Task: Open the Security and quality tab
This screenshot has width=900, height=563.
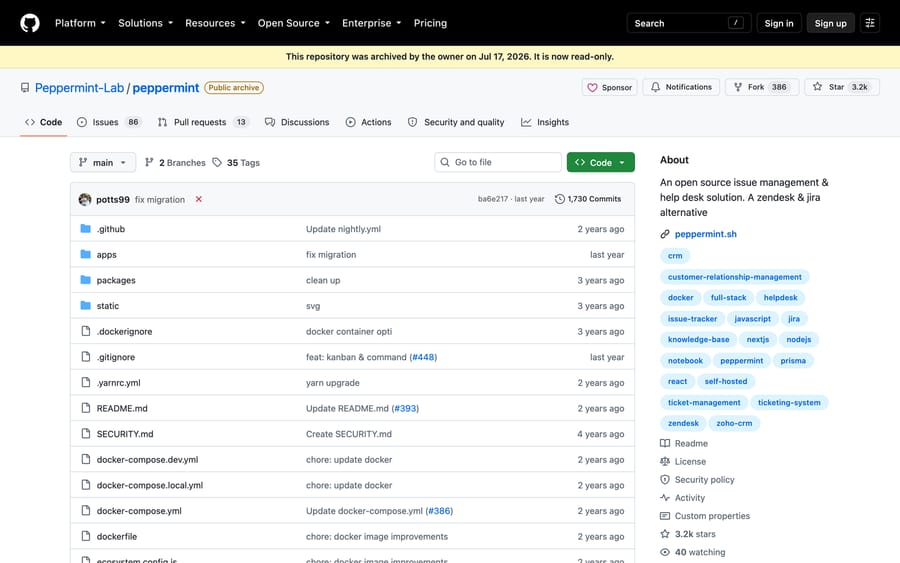Action: [x=456, y=122]
